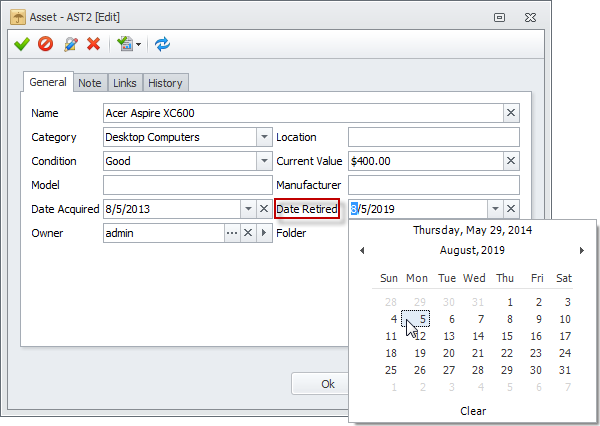This screenshot has width=600, height=426.
Task: Click the green checkmark save icon
Action: (x=22, y=44)
